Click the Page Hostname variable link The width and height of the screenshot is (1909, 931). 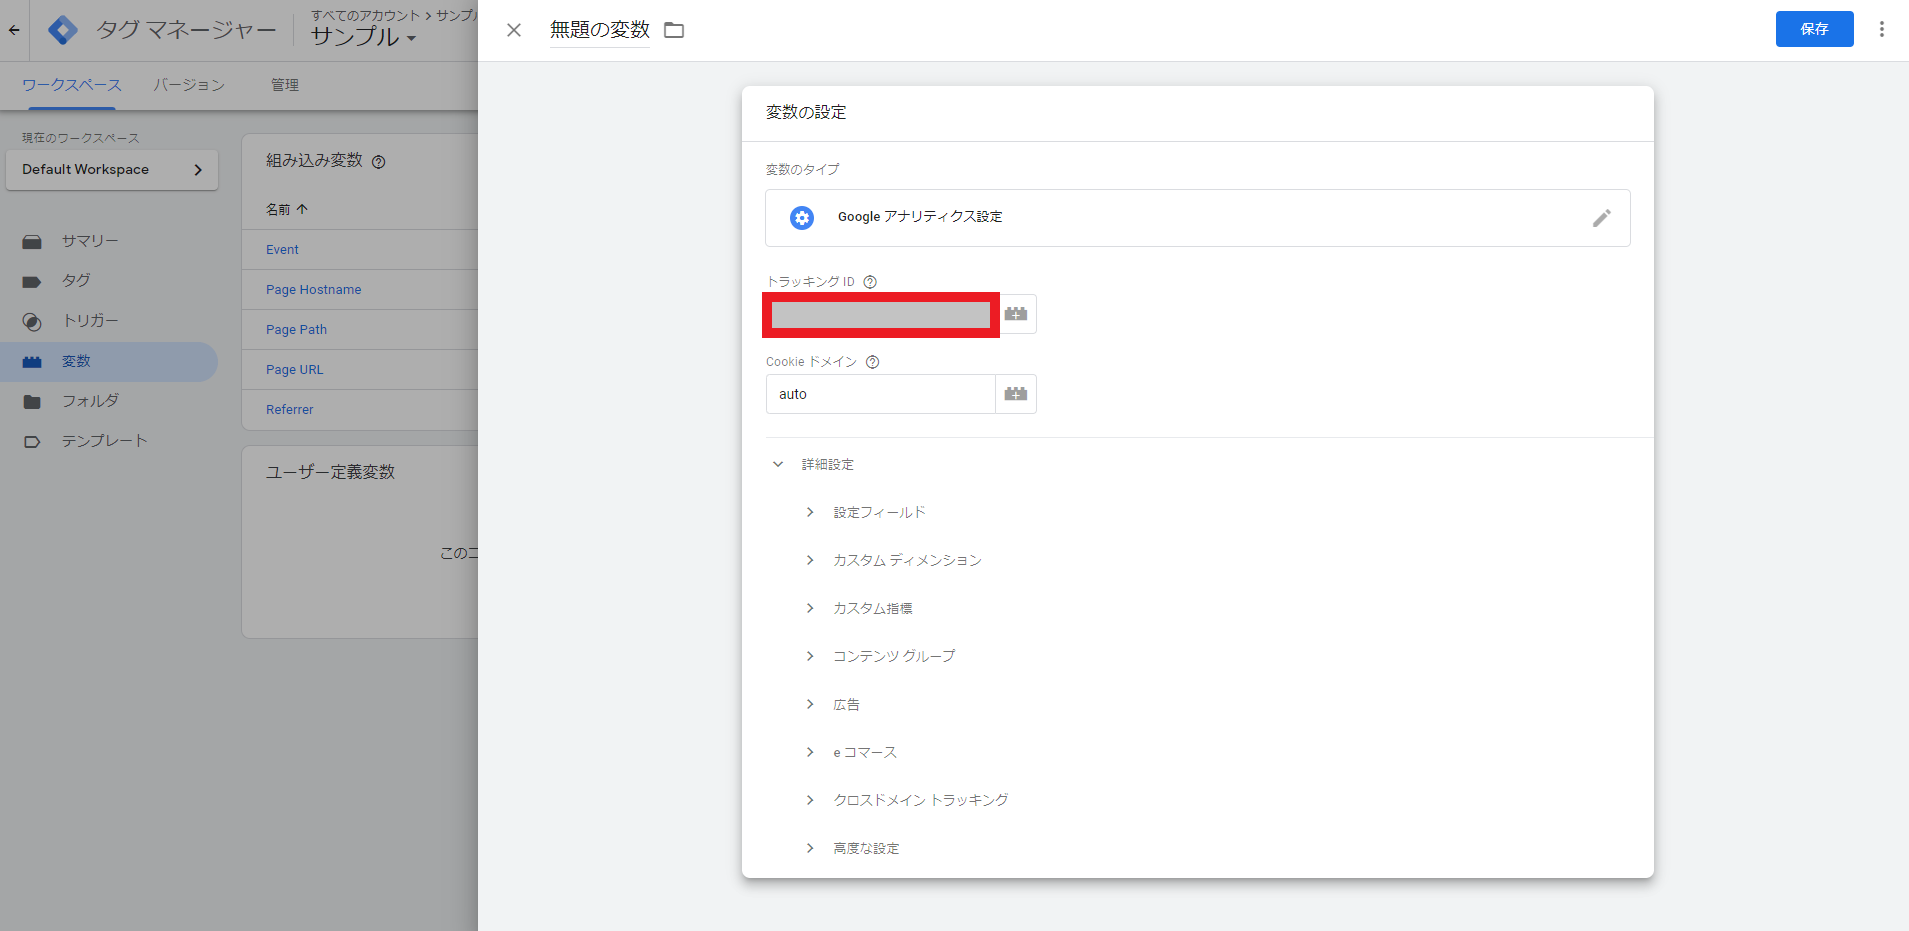point(314,290)
